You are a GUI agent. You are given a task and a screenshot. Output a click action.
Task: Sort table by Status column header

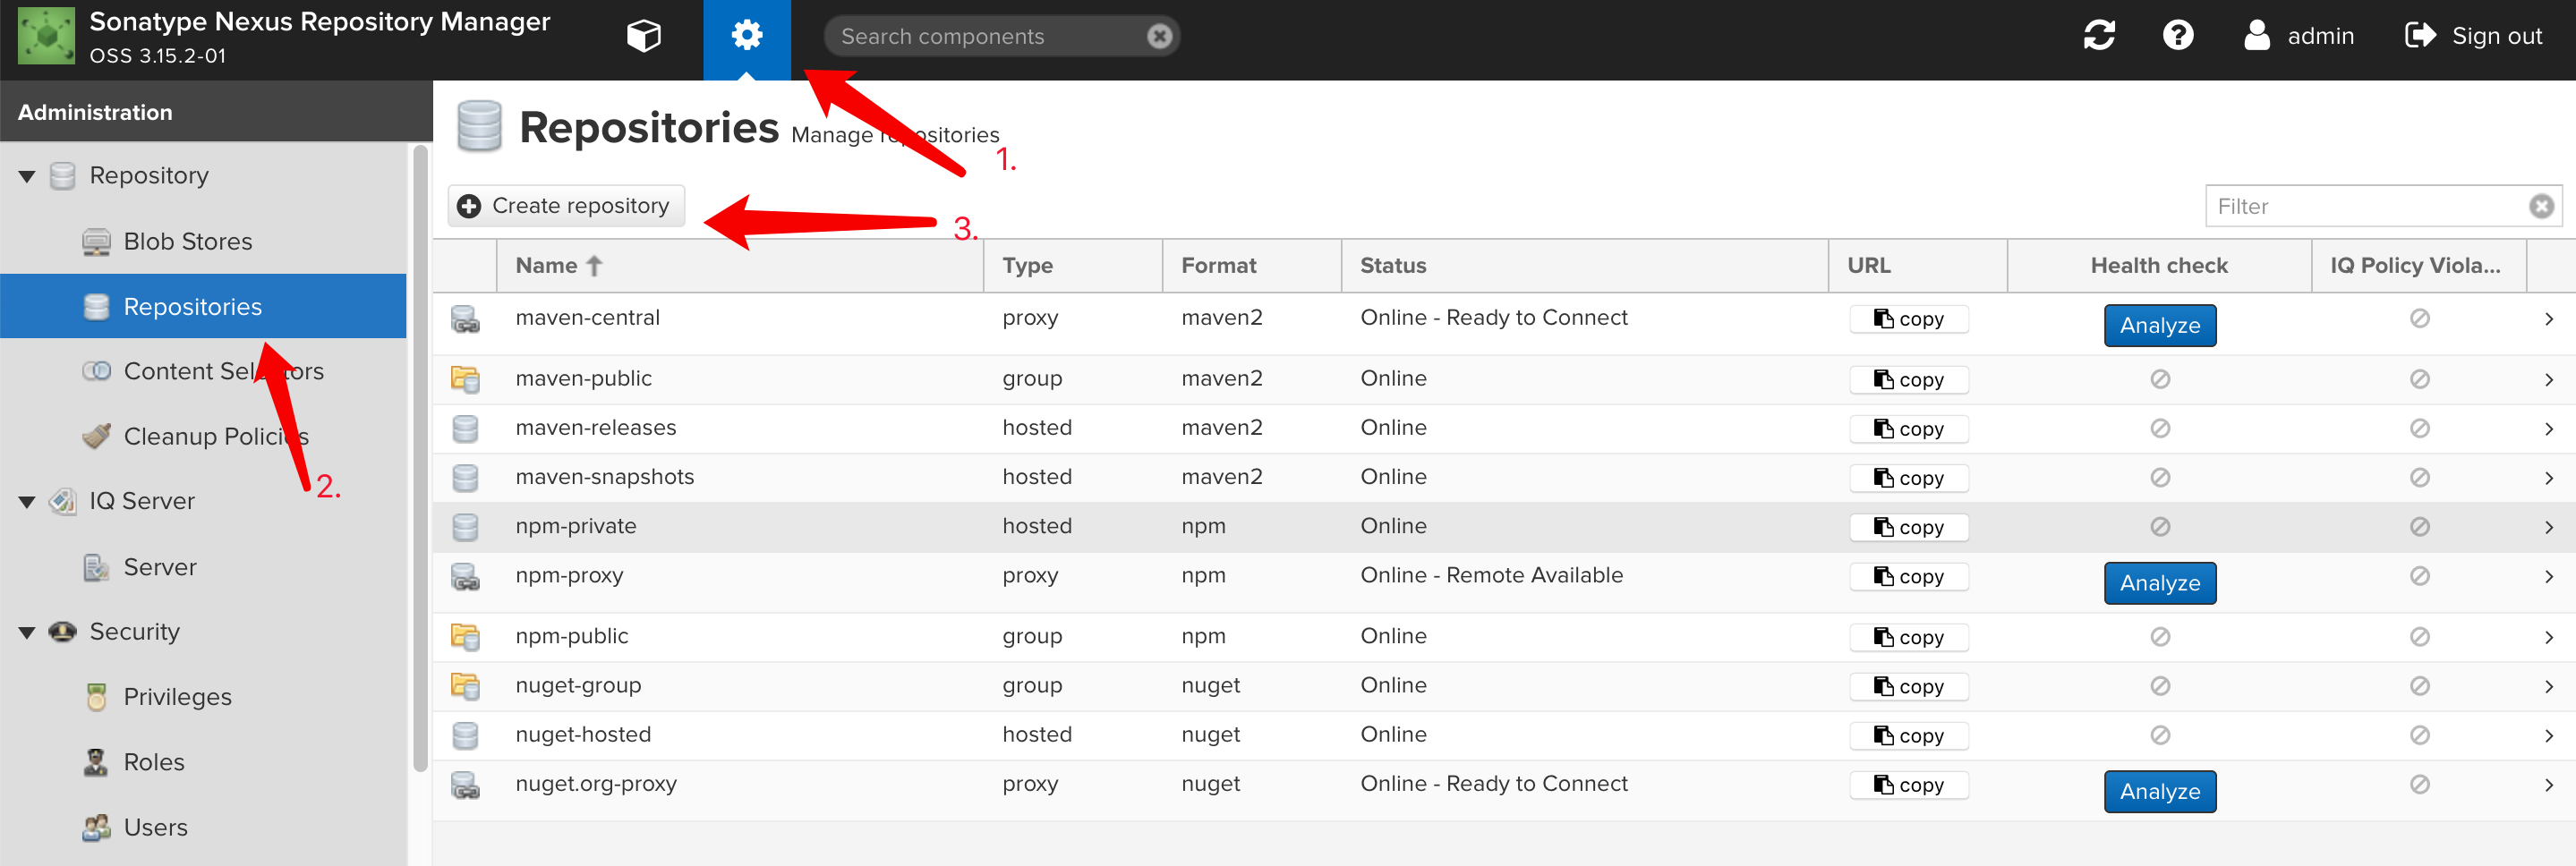point(1585,266)
